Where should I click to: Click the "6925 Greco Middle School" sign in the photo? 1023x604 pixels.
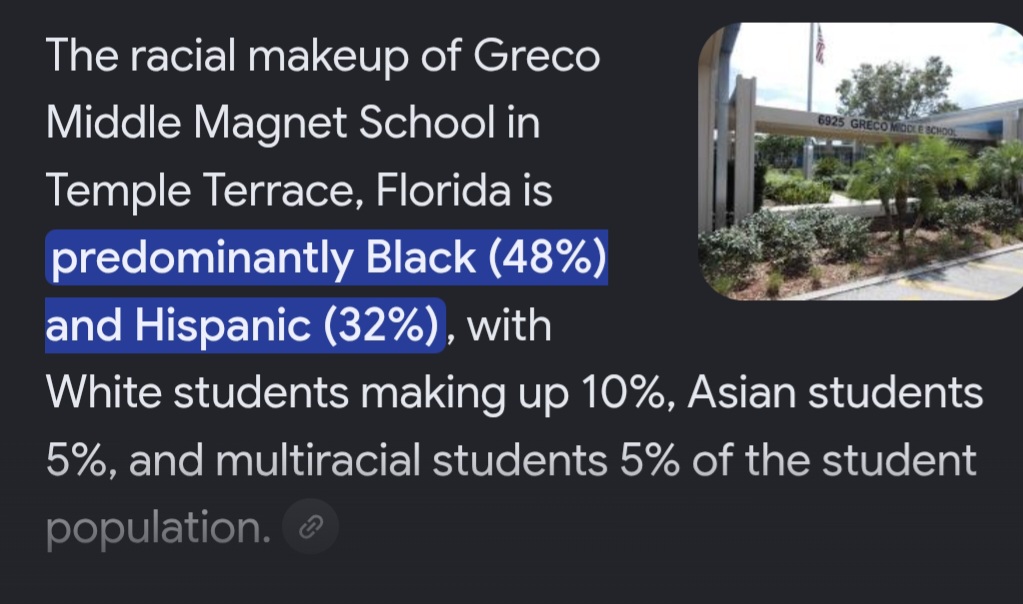886,125
